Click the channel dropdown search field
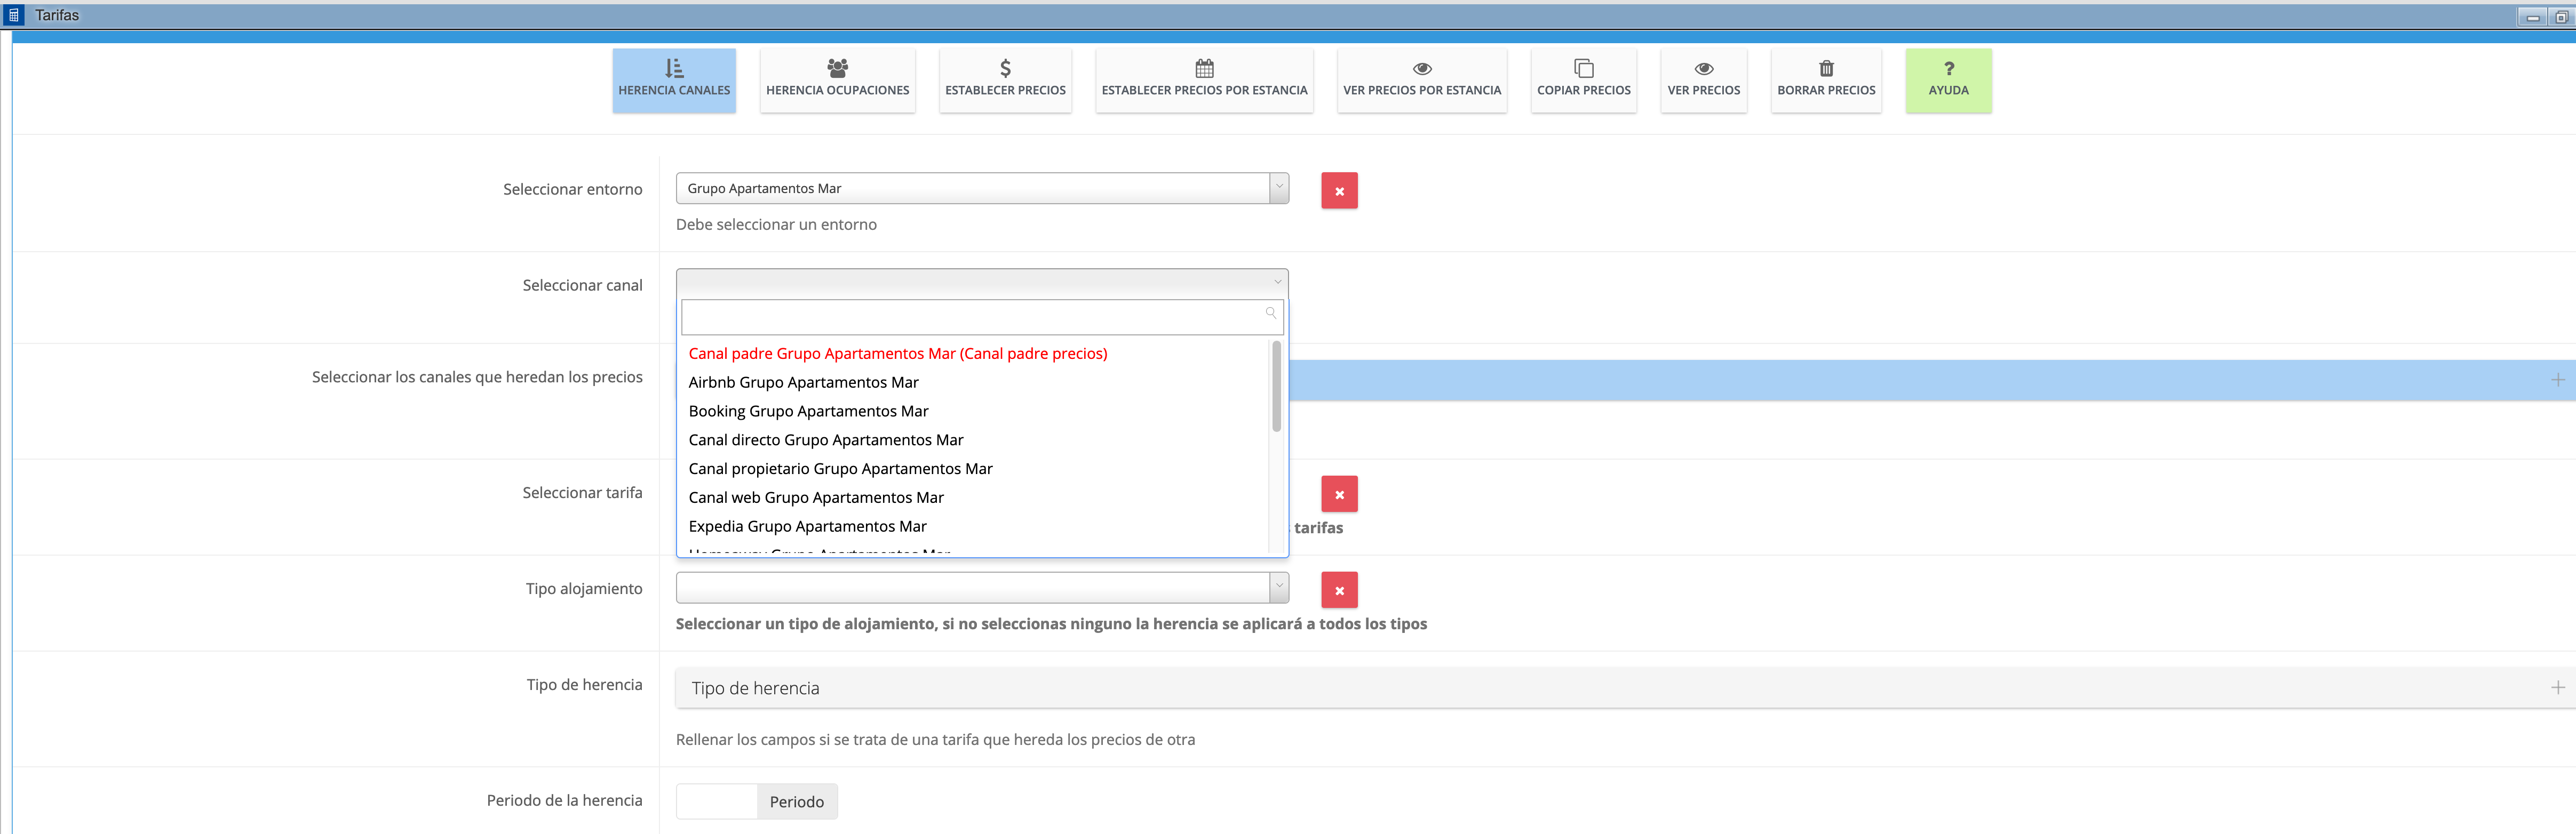The height and width of the screenshot is (834, 2576). coord(970,317)
